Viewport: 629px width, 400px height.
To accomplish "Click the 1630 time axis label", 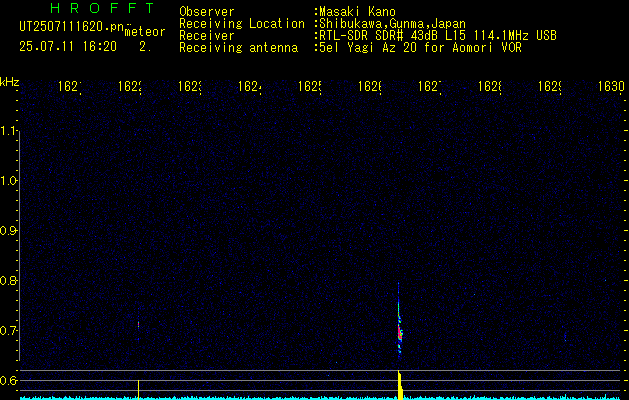I will [x=611, y=87].
